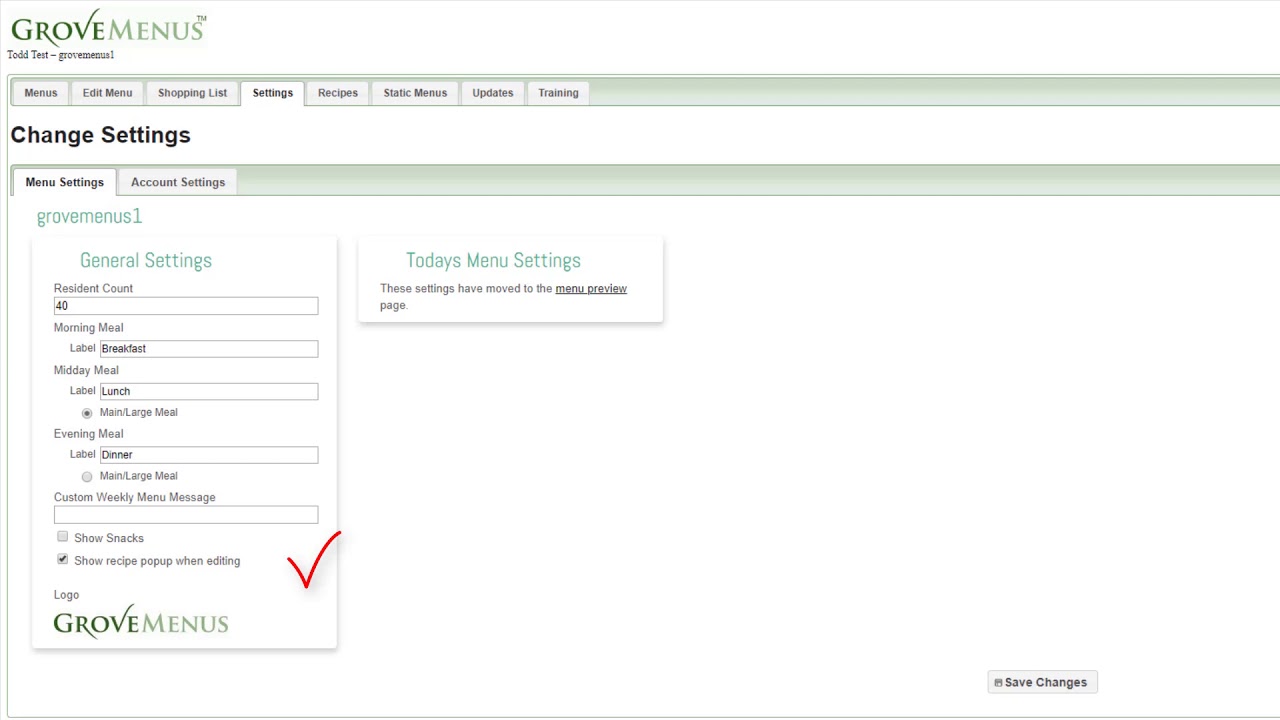Open the Recipes tab
Image resolution: width=1280 pixels, height=720 pixels.
338,93
